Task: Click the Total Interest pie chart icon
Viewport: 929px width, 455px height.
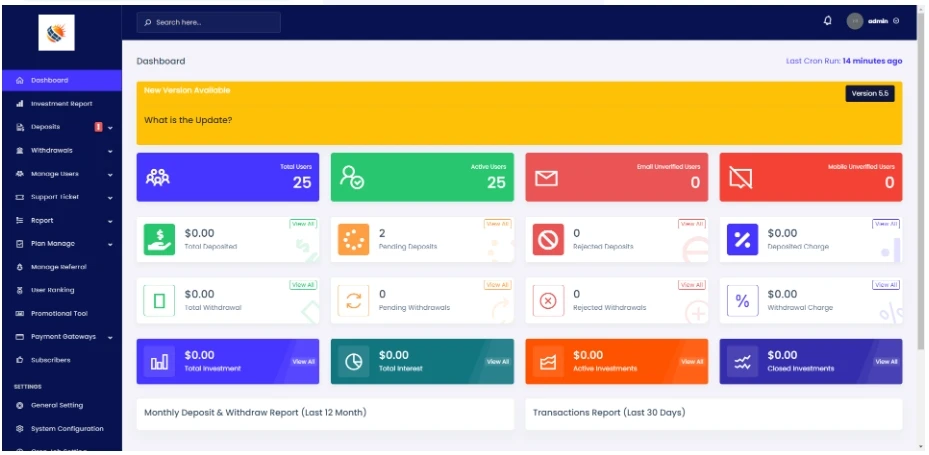Action: [353, 362]
